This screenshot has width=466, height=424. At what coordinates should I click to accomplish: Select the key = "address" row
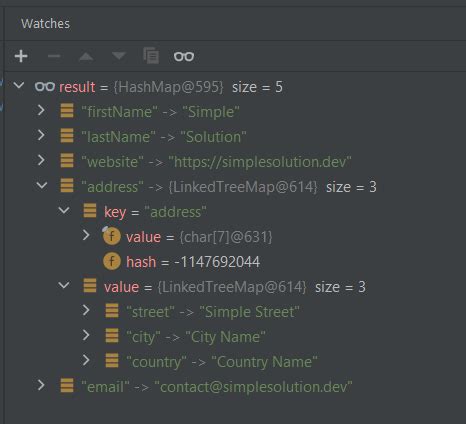pos(235,212)
